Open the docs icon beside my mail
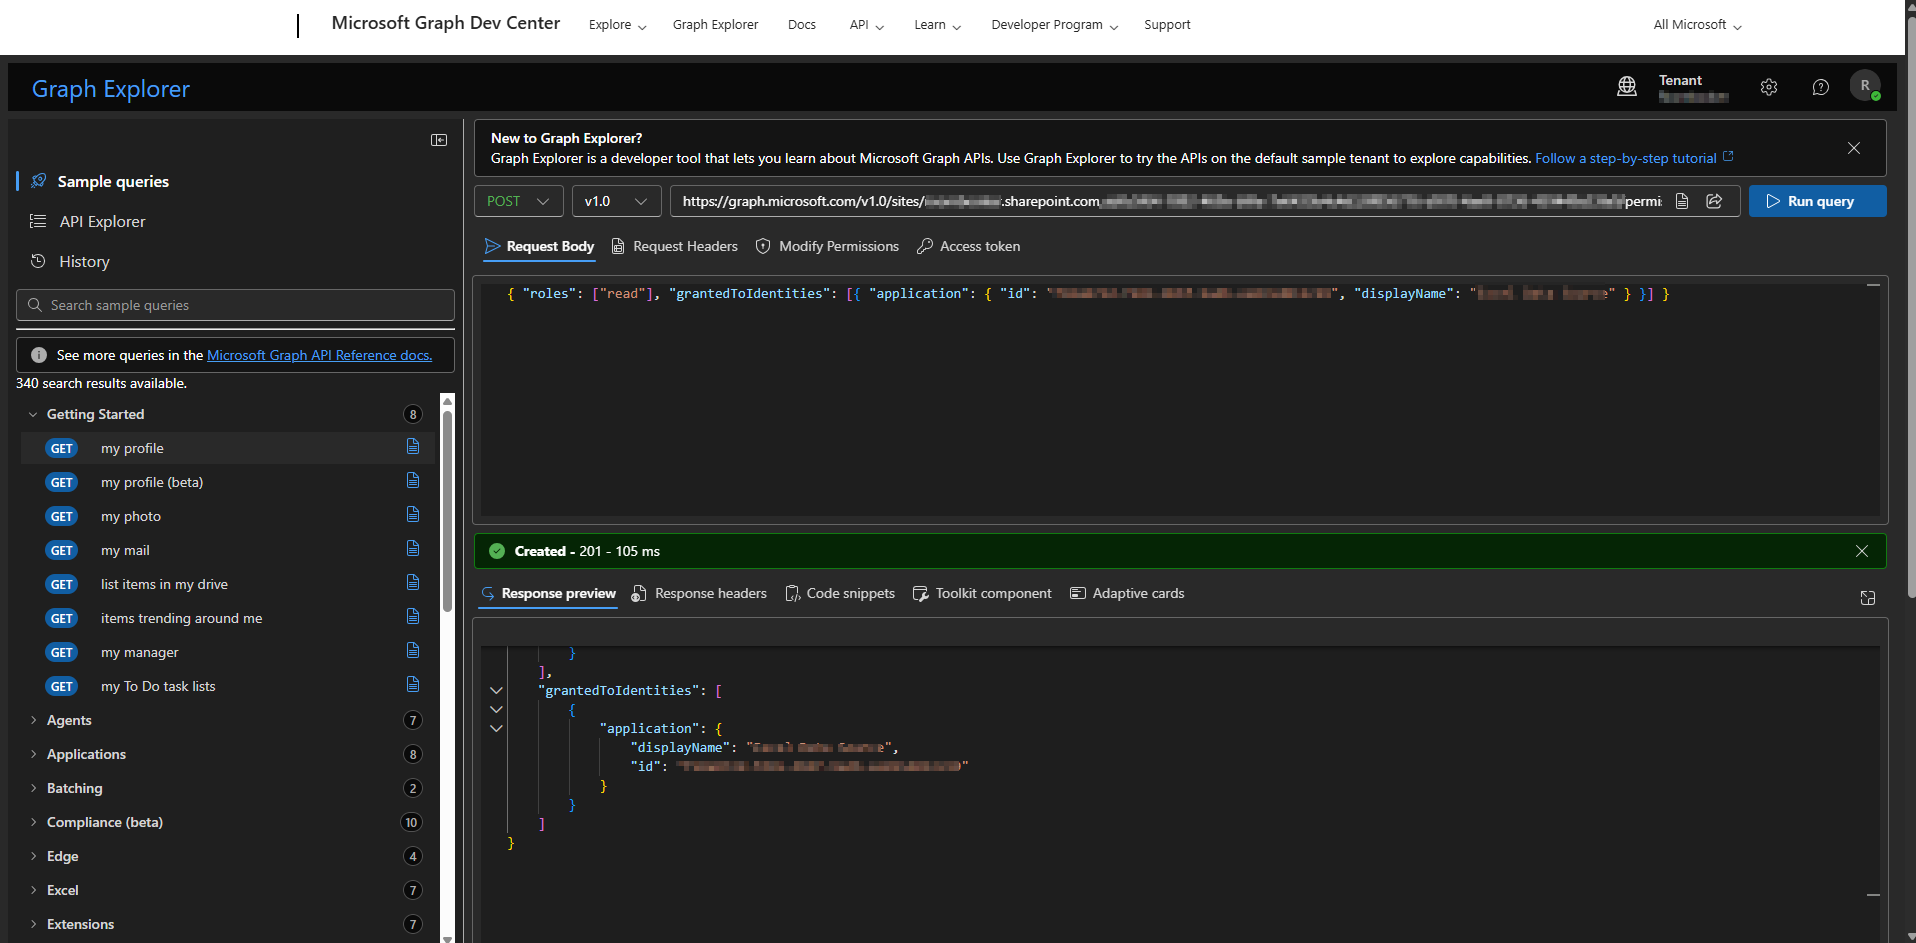The image size is (1916, 943). [413, 549]
